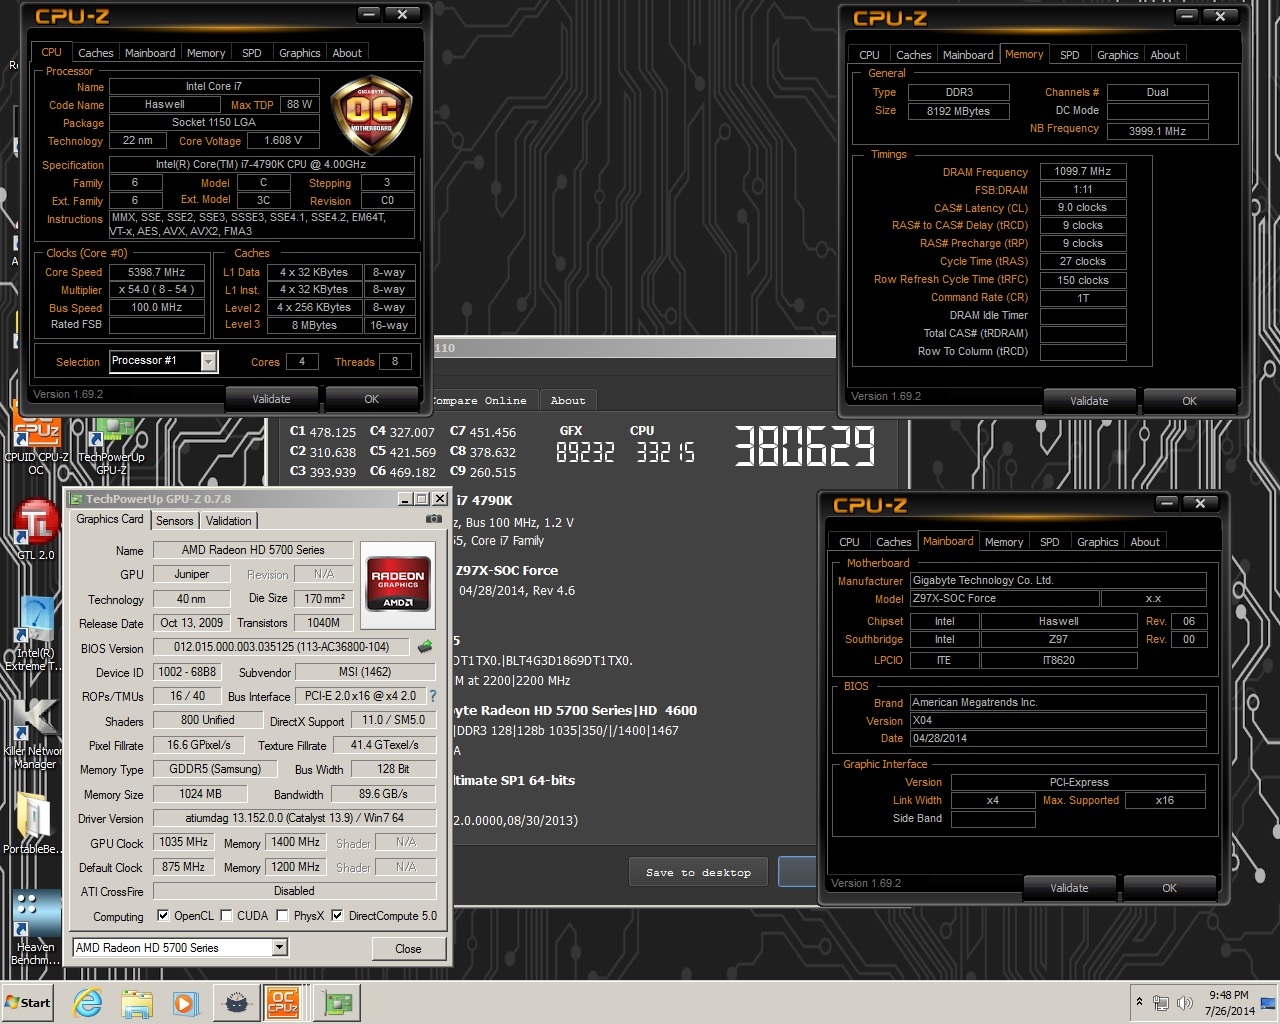The width and height of the screenshot is (1280, 1024).
Task: Toggle the DirectCompute 5.0 checkbox
Action: click(x=337, y=915)
